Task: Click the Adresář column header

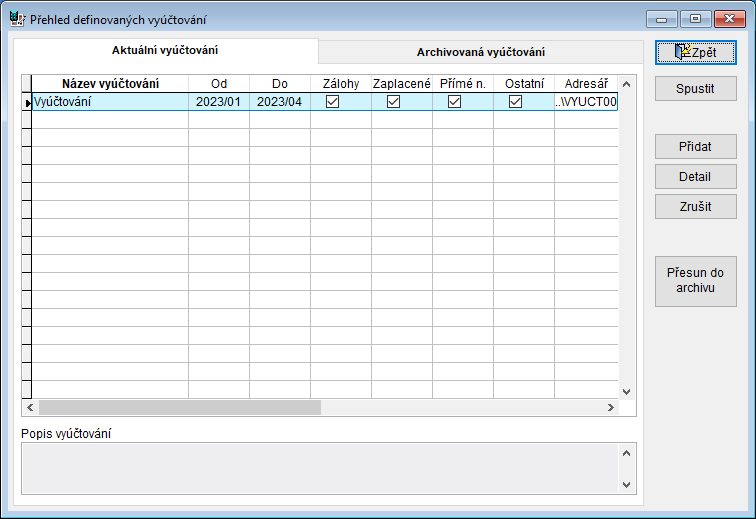Action: pyautogui.click(x=586, y=84)
